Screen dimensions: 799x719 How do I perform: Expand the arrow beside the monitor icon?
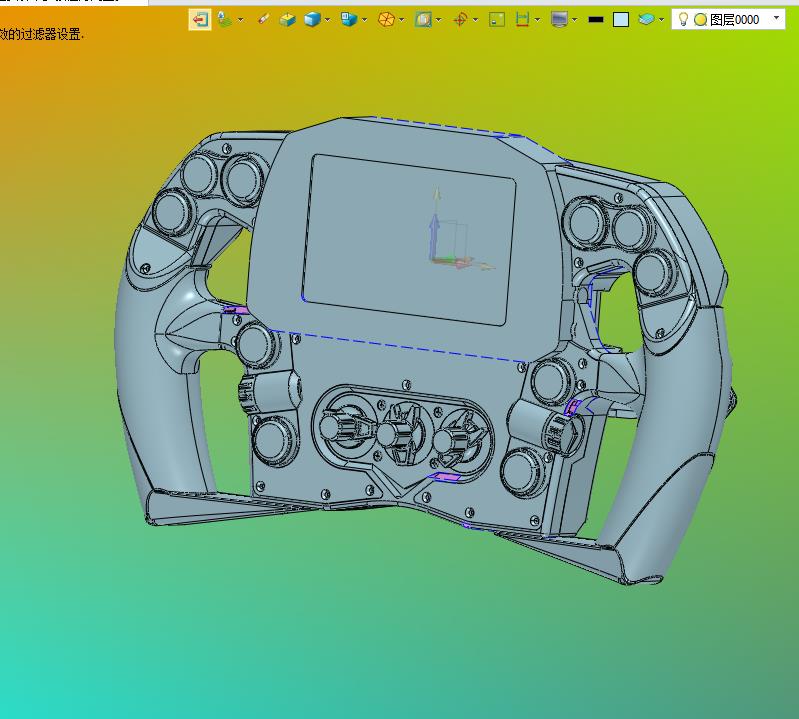(574, 19)
